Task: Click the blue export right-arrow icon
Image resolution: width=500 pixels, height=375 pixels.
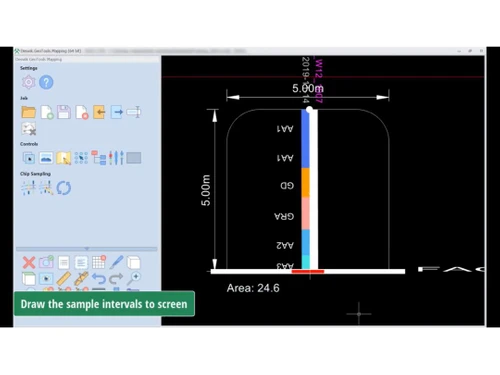Action: (x=117, y=112)
